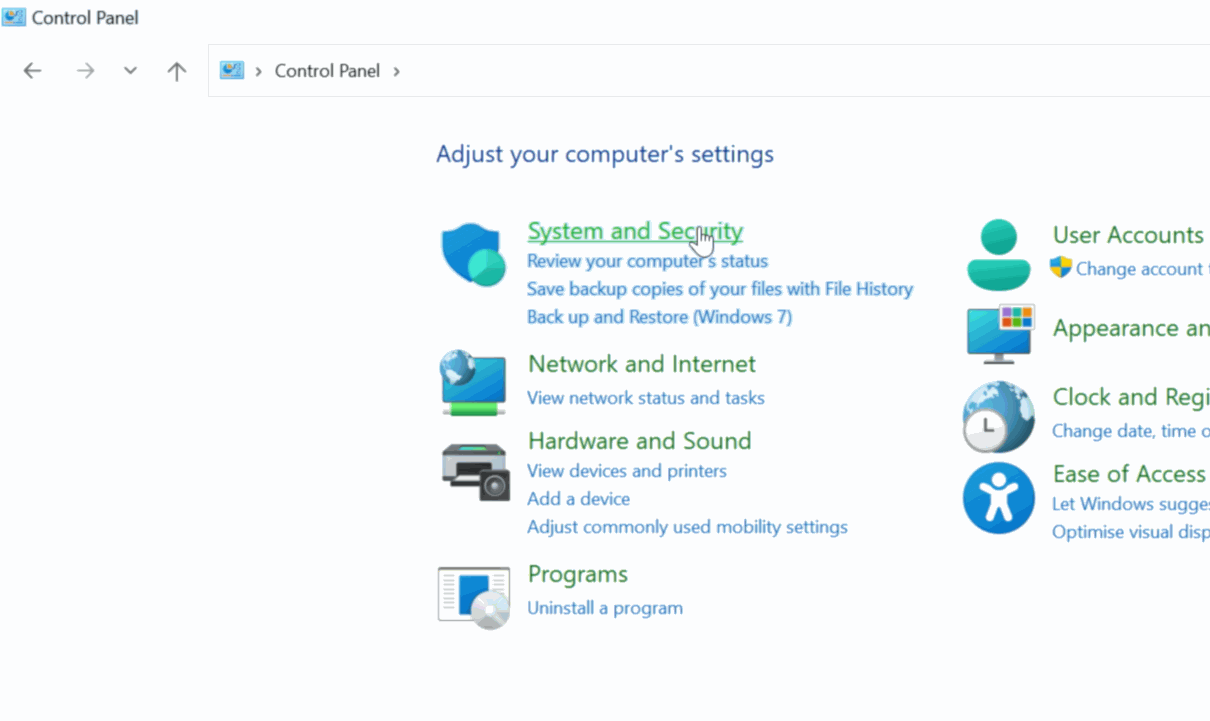Expand the chevron before Control Panel in breadcrumb

259,71
